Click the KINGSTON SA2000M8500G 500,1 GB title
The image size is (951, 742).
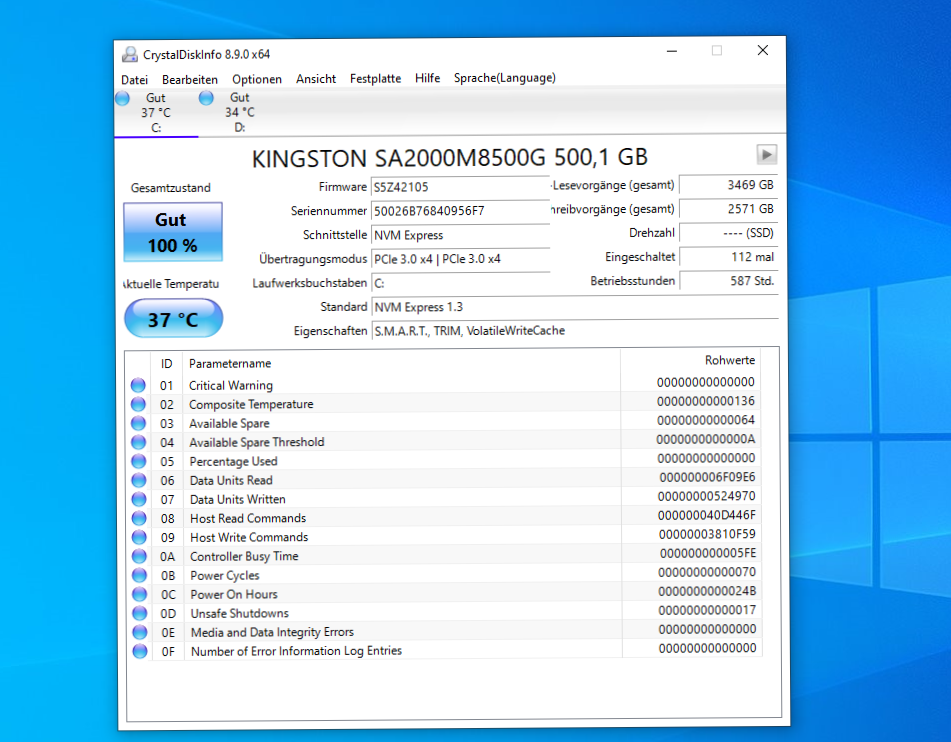pos(449,158)
